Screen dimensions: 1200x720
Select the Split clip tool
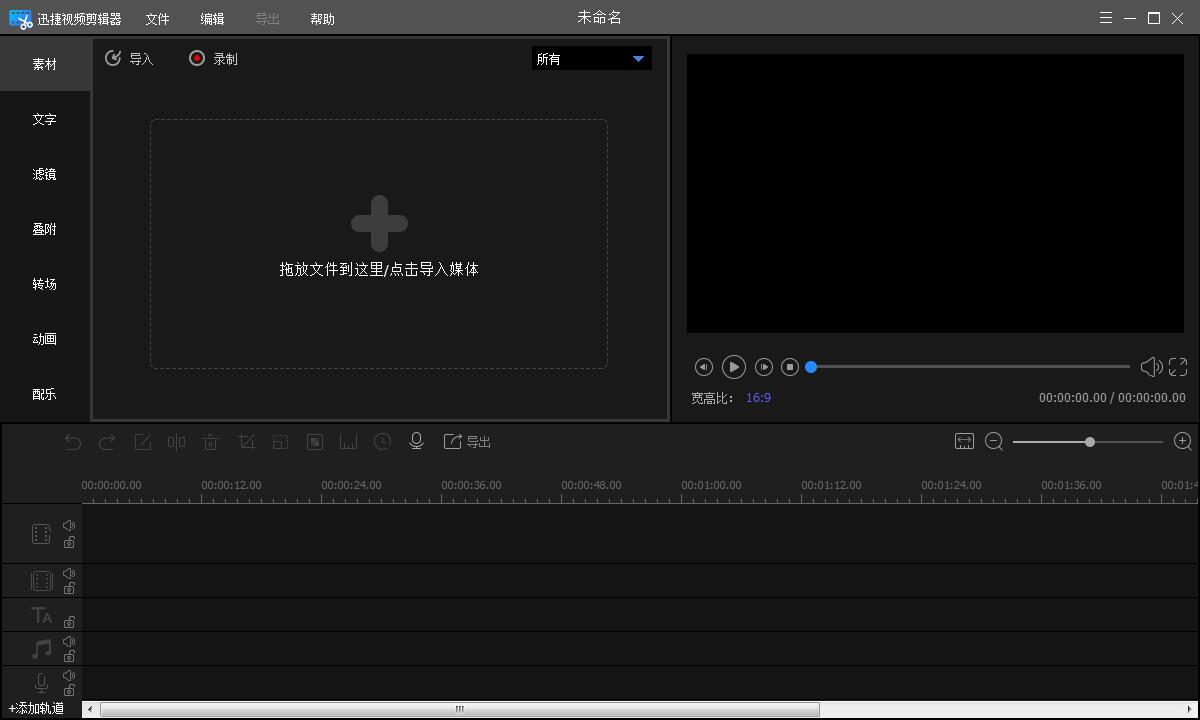176,441
